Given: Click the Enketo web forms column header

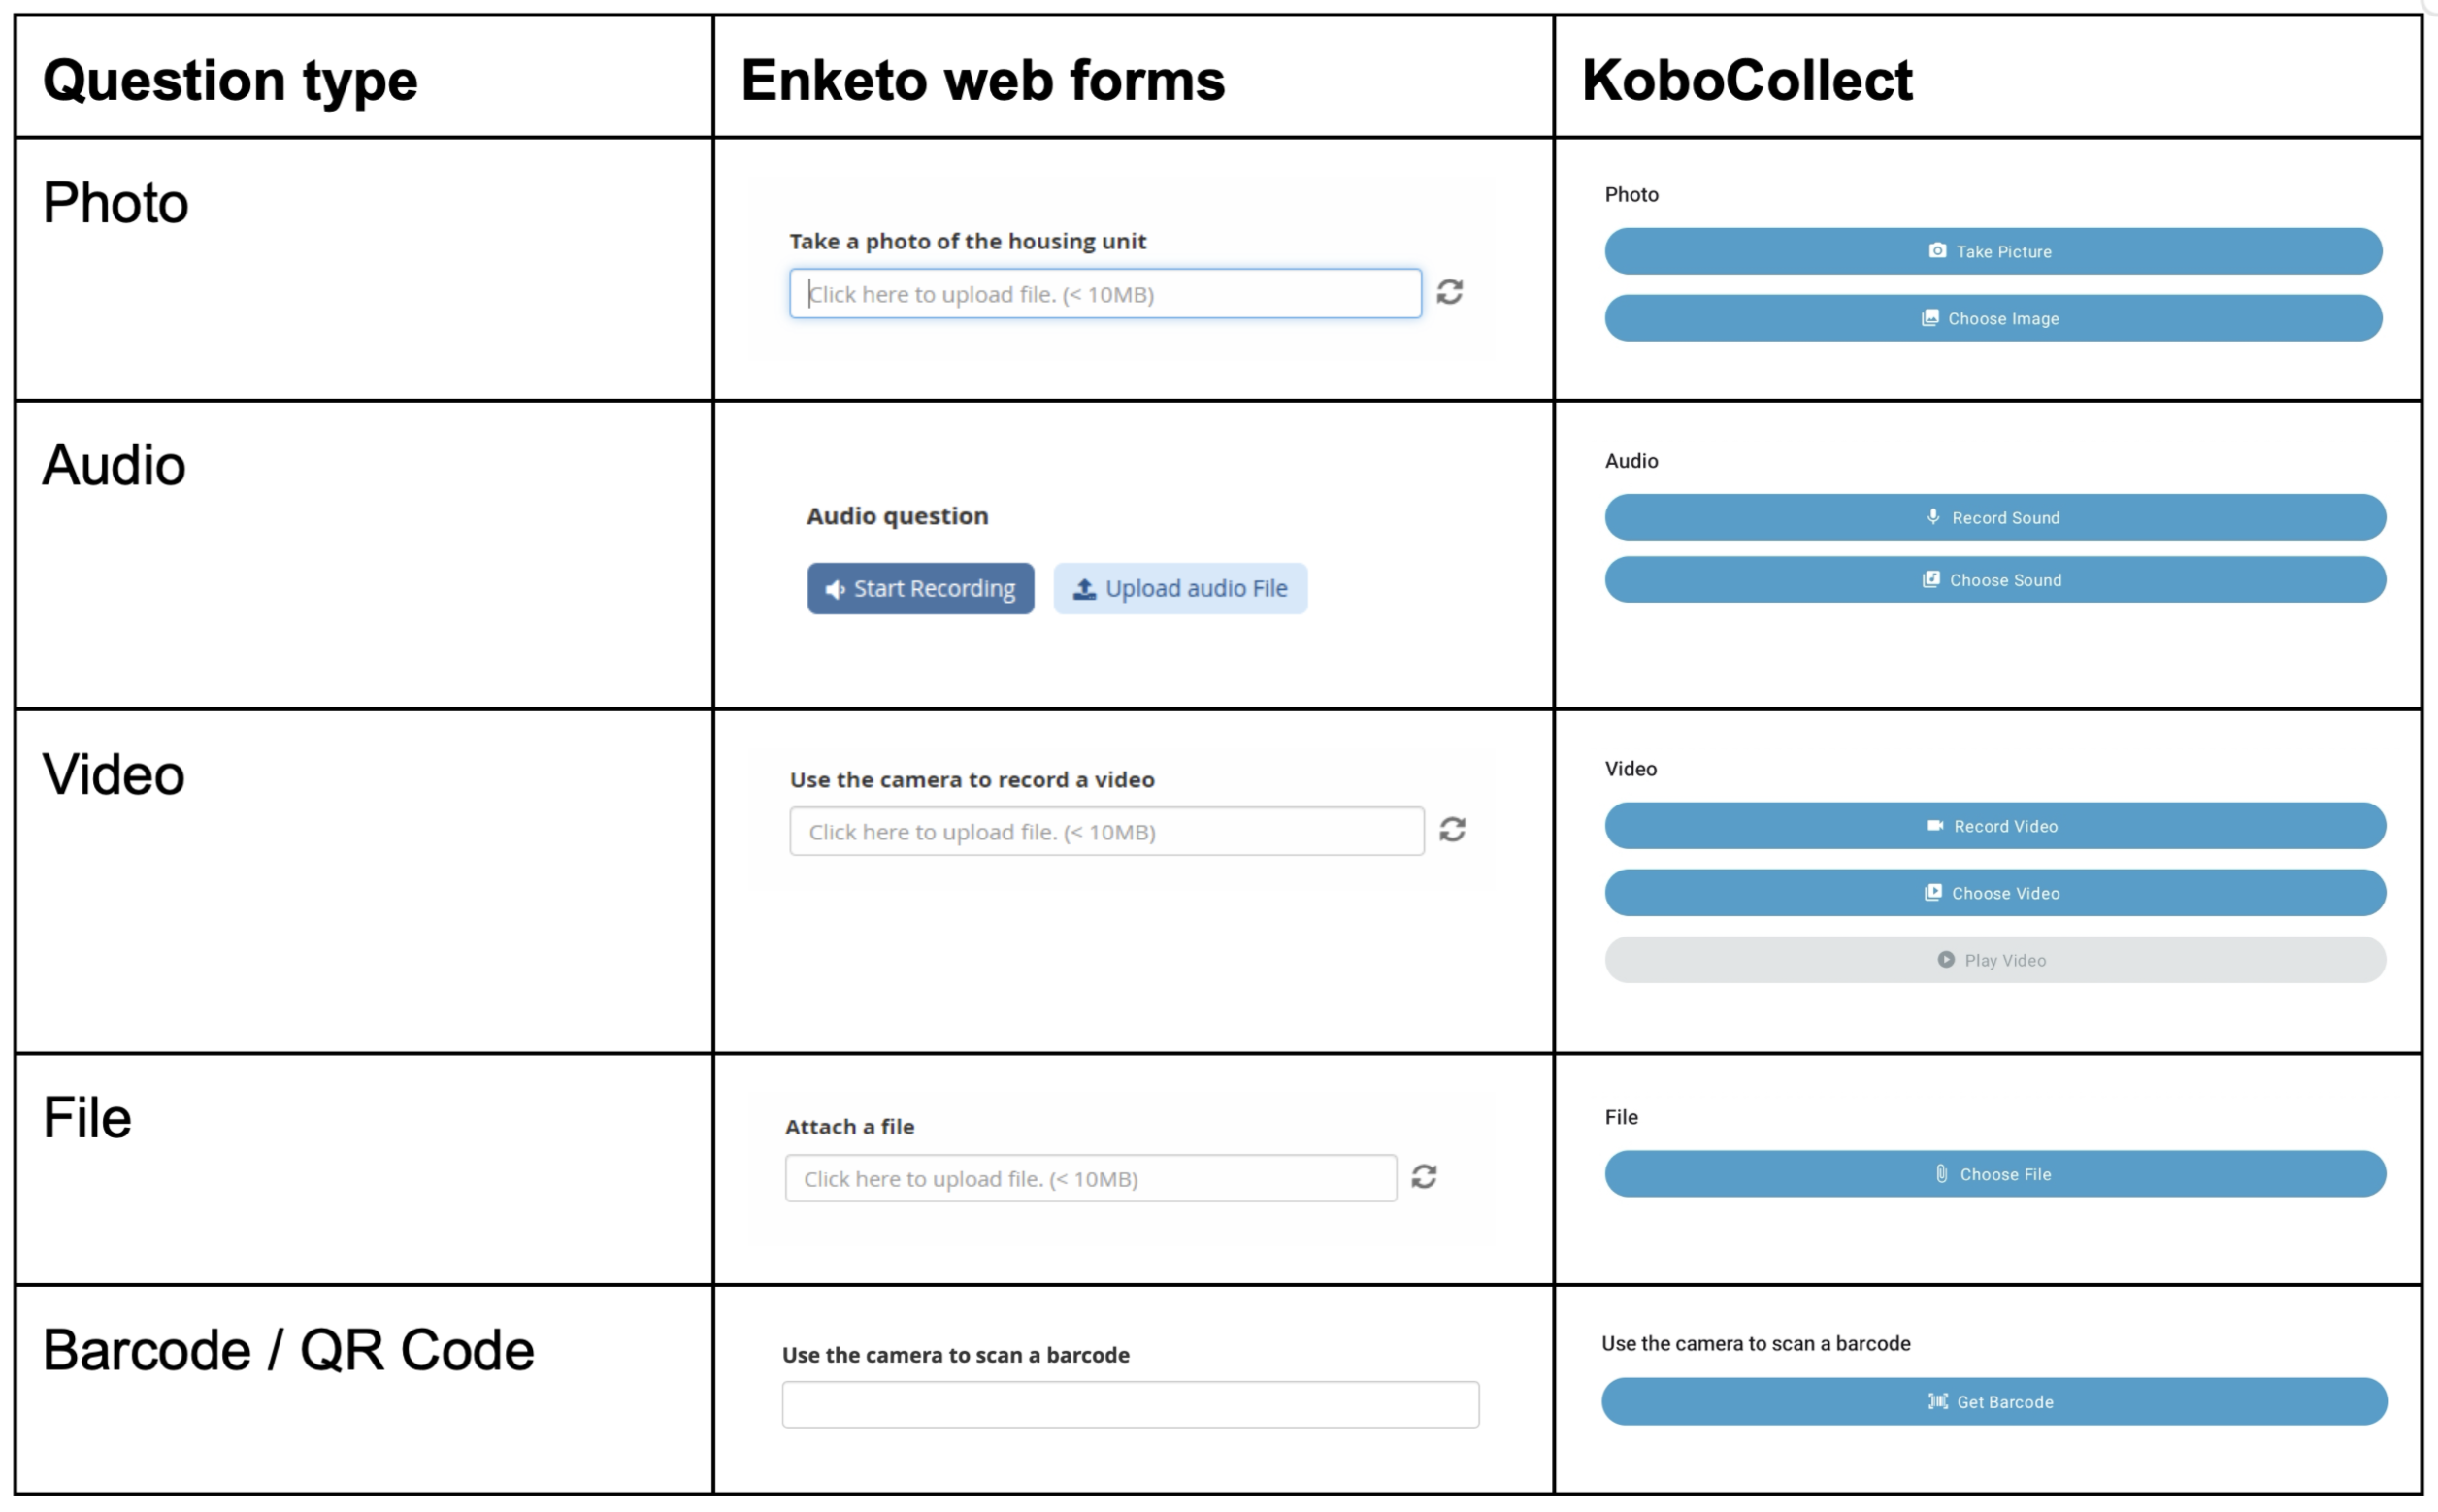Looking at the screenshot, I should point(983,80).
